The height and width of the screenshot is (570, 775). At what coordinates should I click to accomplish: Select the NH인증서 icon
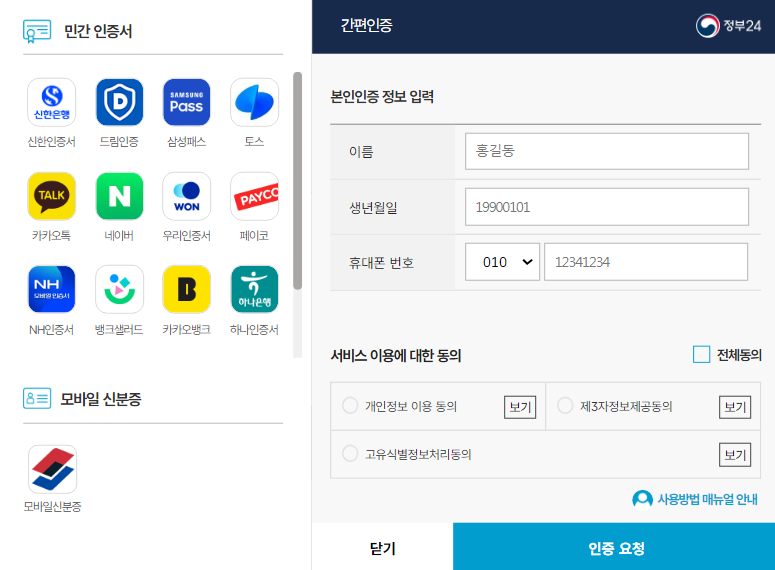tap(51, 290)
